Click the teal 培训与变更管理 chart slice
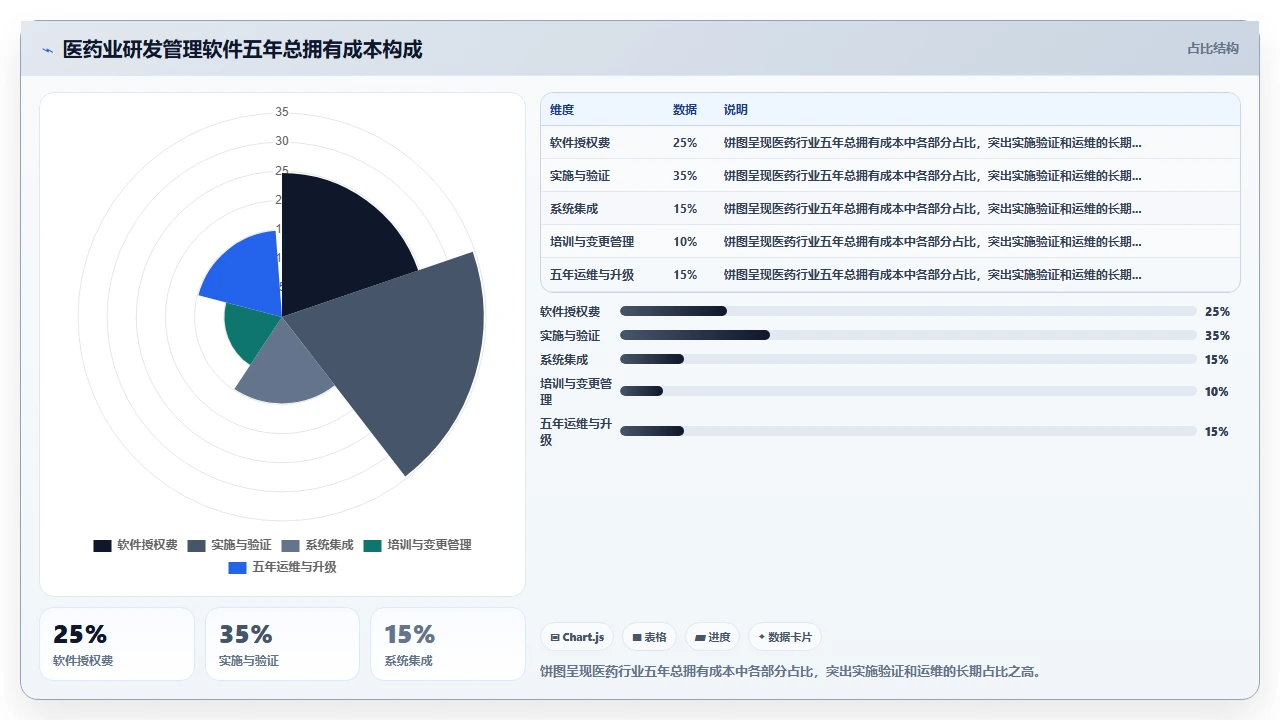 [x=250, y=330]
